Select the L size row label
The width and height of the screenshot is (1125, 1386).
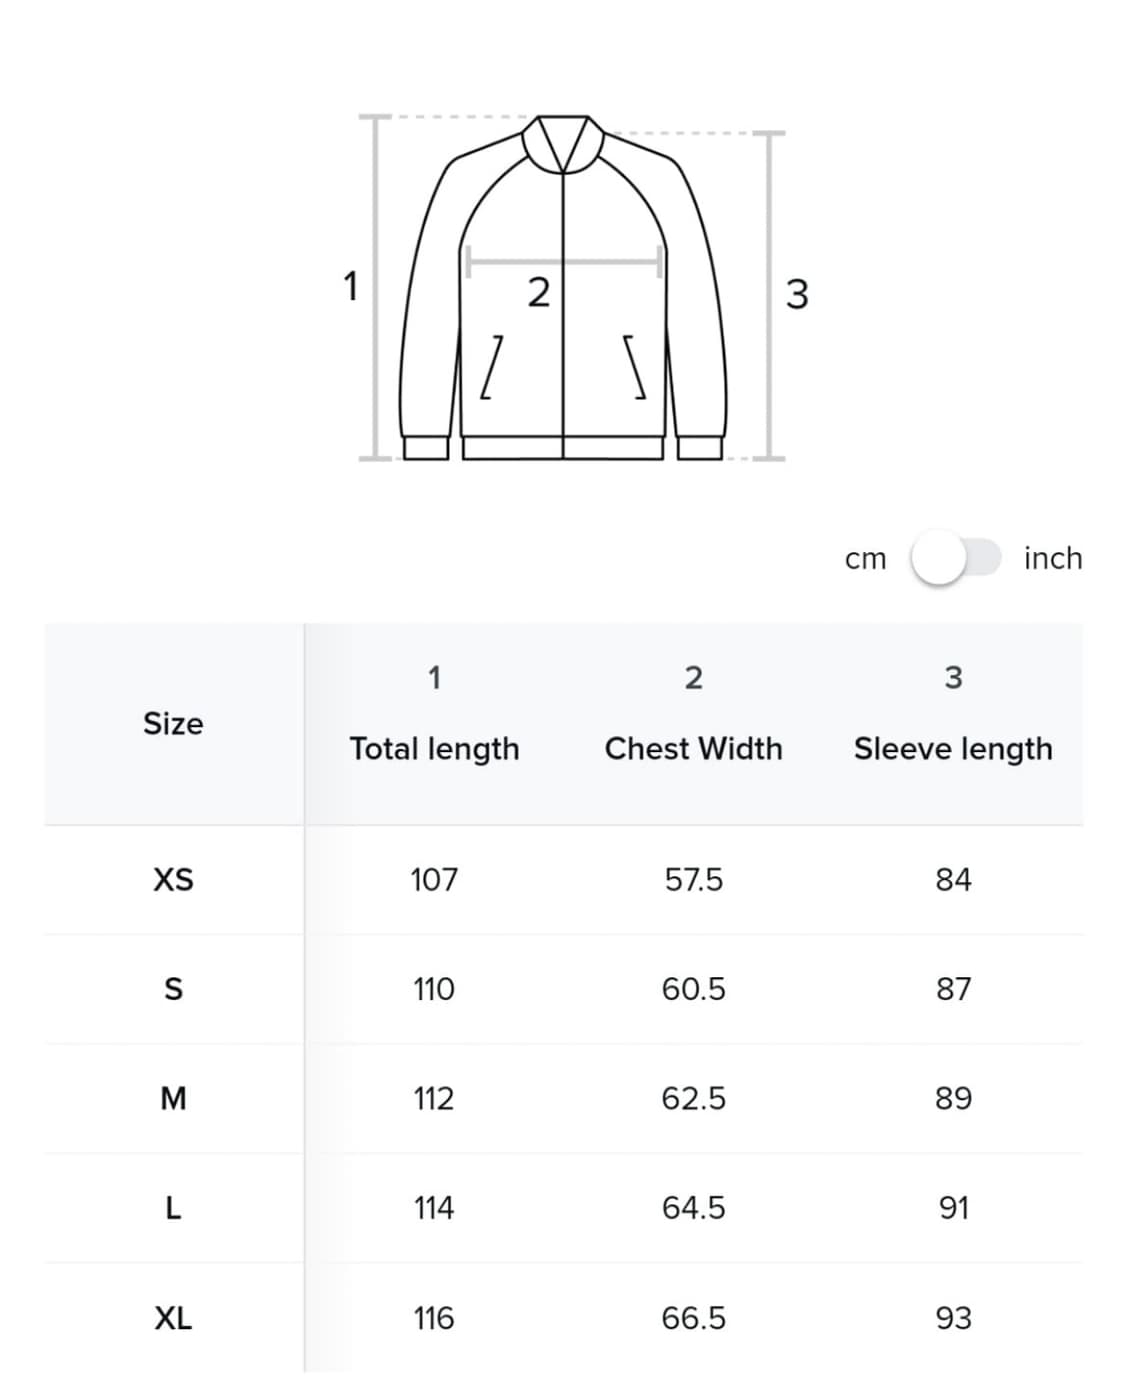pyautogui.click(x=173, y=1208)
